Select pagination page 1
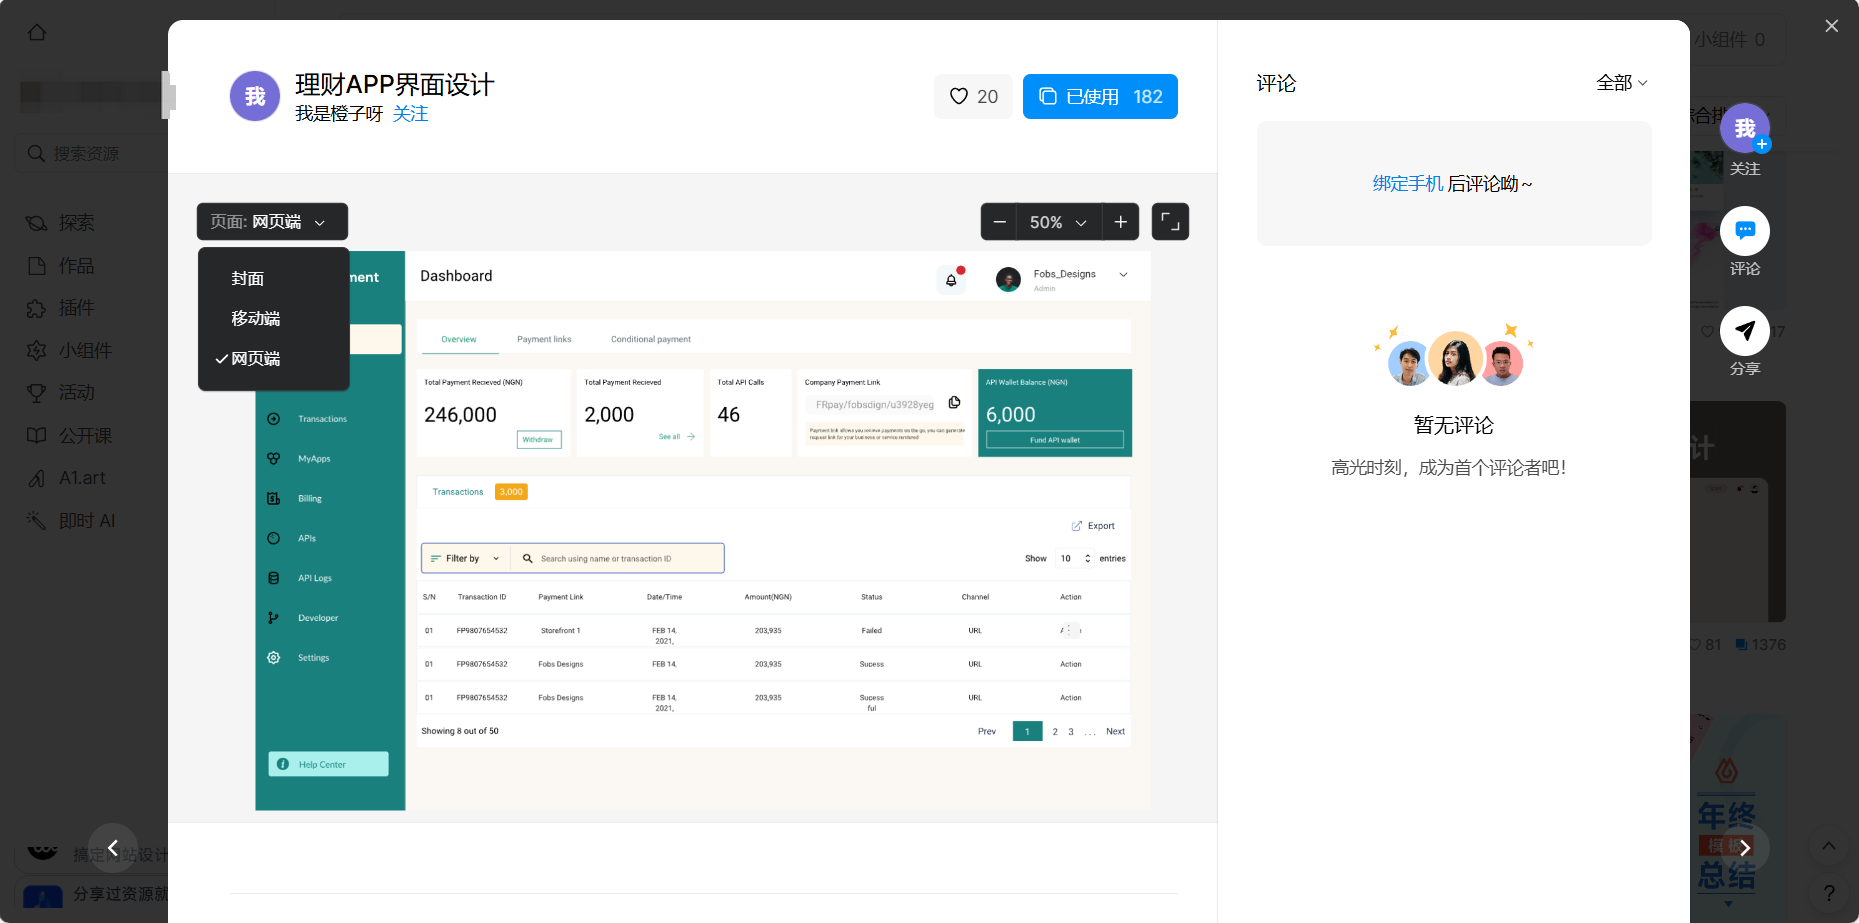This screenshot has height=923, width=1859. 1027,732
